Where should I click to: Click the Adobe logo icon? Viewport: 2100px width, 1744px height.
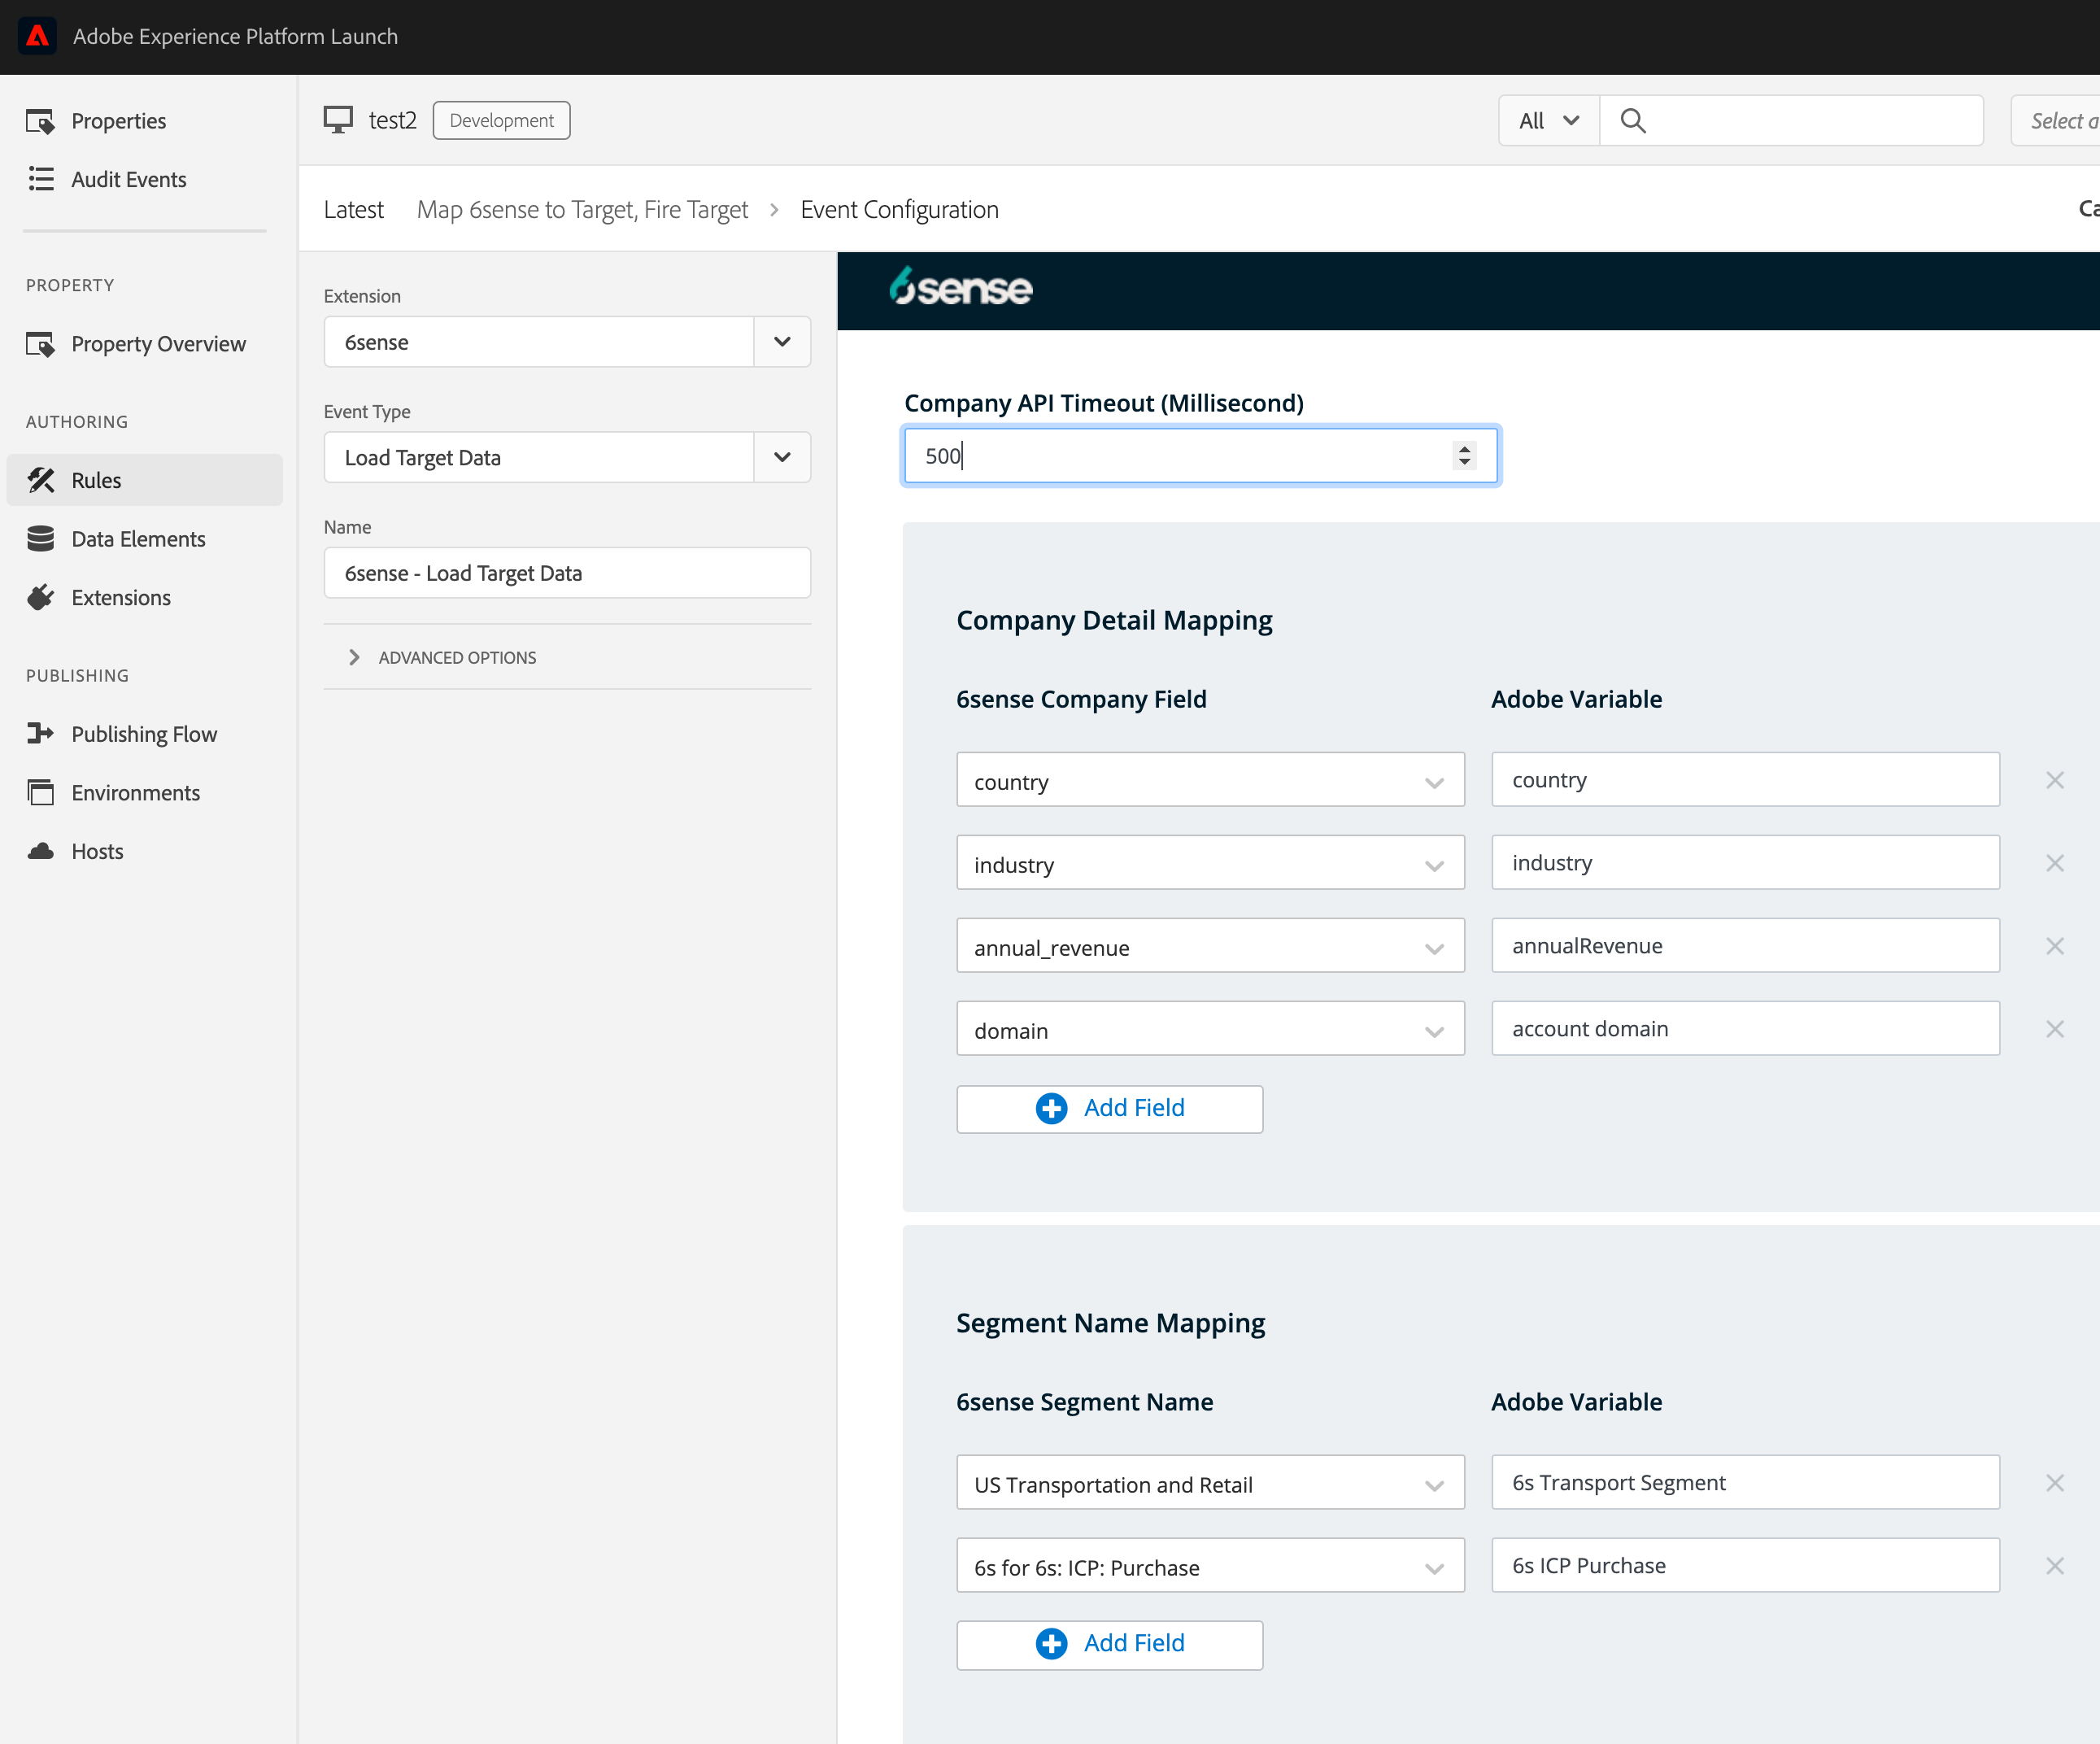coord(37,36)
